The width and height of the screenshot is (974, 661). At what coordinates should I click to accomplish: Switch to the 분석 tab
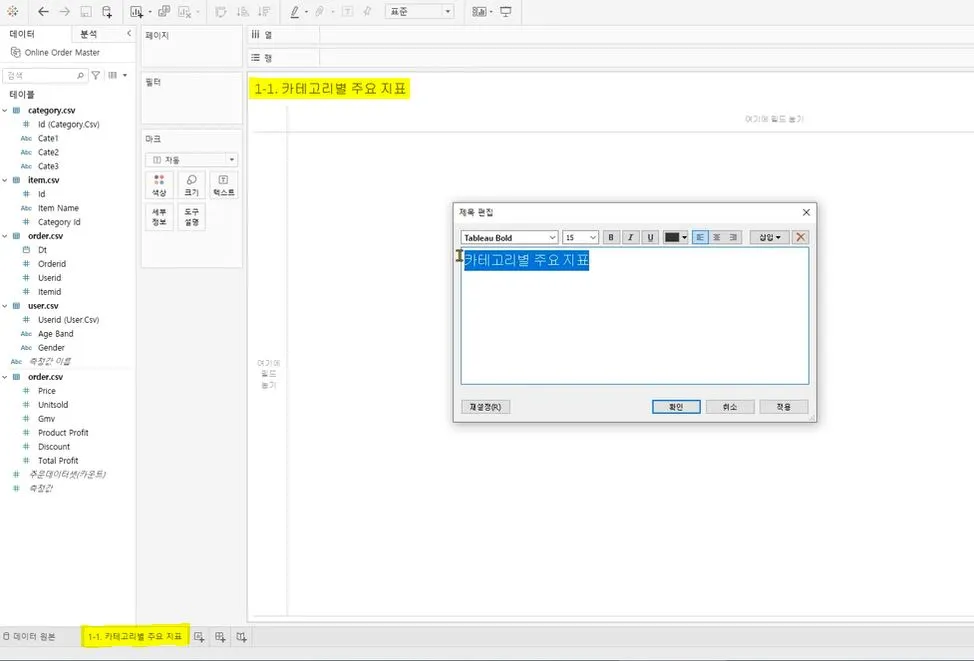(88, 34)
